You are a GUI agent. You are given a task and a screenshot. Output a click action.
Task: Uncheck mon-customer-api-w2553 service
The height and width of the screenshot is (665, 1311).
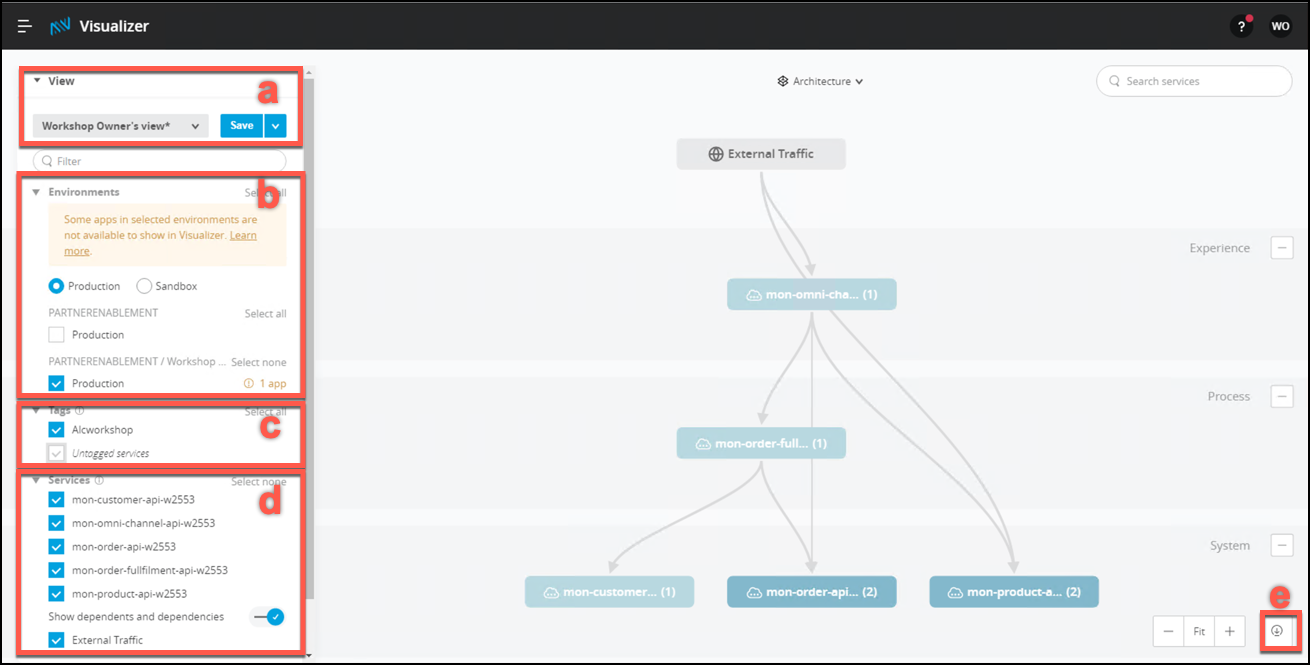point(56,499)
